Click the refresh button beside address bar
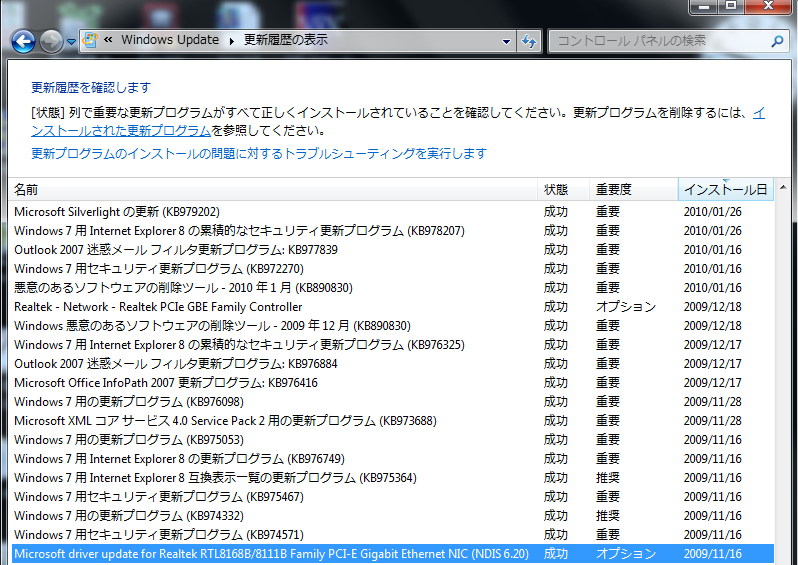The width and height of the screenshot is (798, 565). click(x=529, y=41)
